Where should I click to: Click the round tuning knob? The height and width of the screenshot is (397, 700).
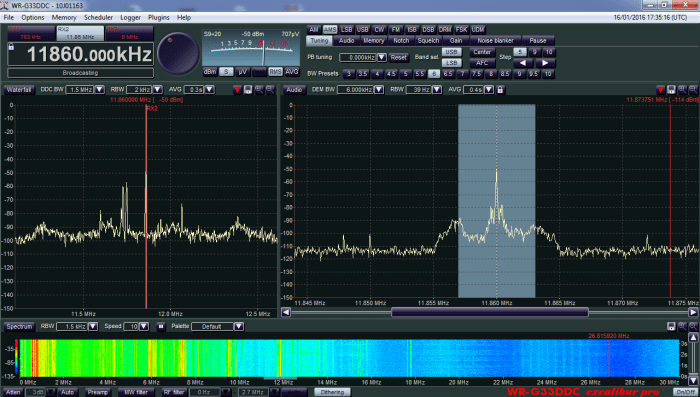(178, 53)
